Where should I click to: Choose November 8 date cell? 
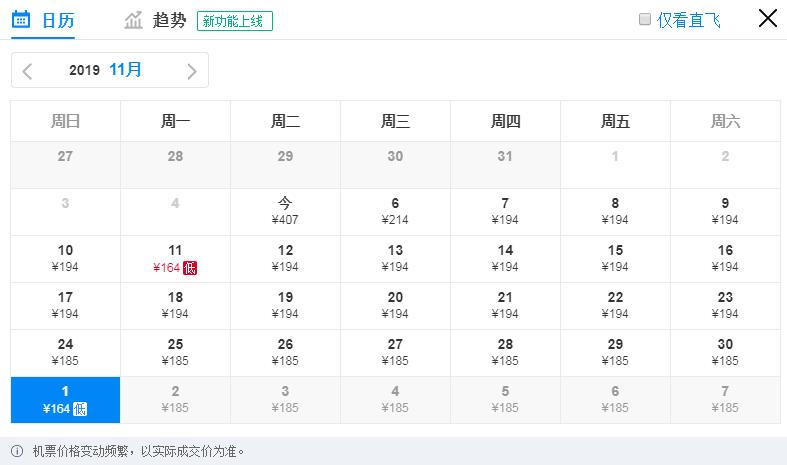615,212
